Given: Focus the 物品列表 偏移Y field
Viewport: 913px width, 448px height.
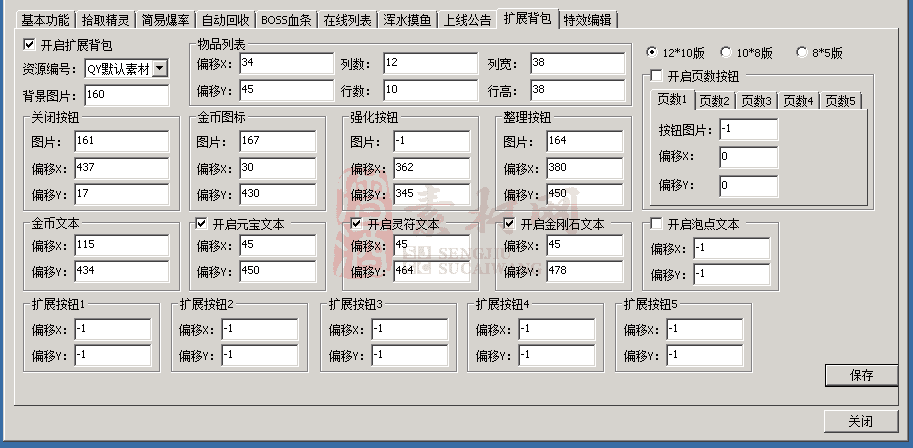Looking at the screenshot, I should point(286,90).
